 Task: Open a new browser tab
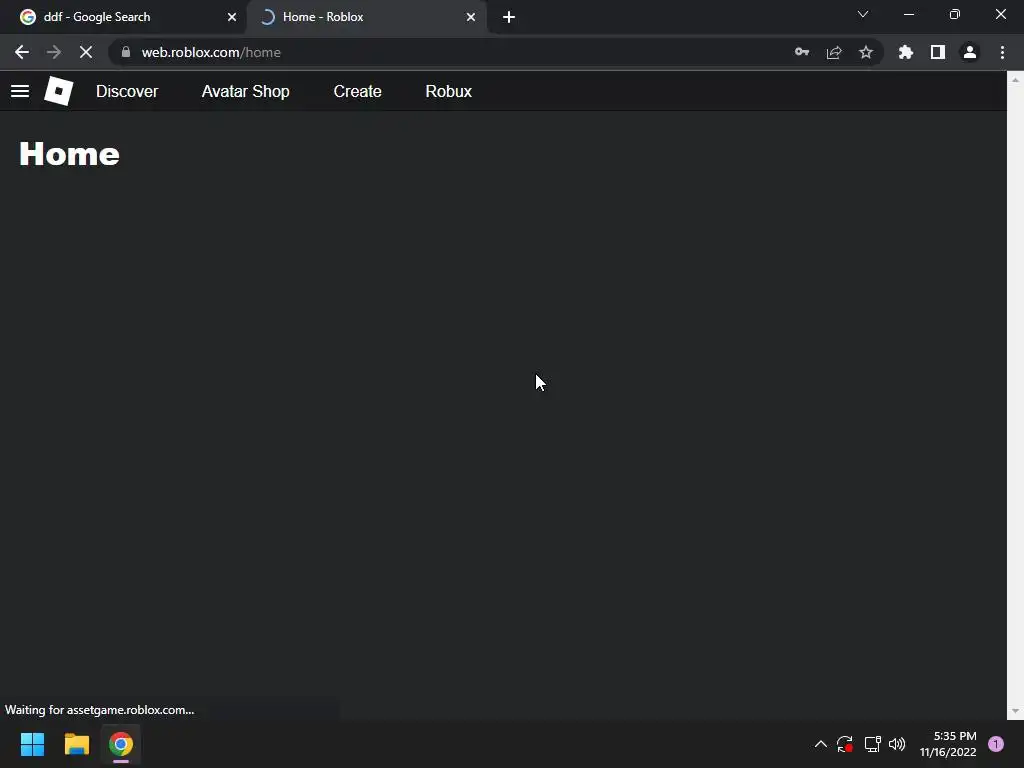509,17
